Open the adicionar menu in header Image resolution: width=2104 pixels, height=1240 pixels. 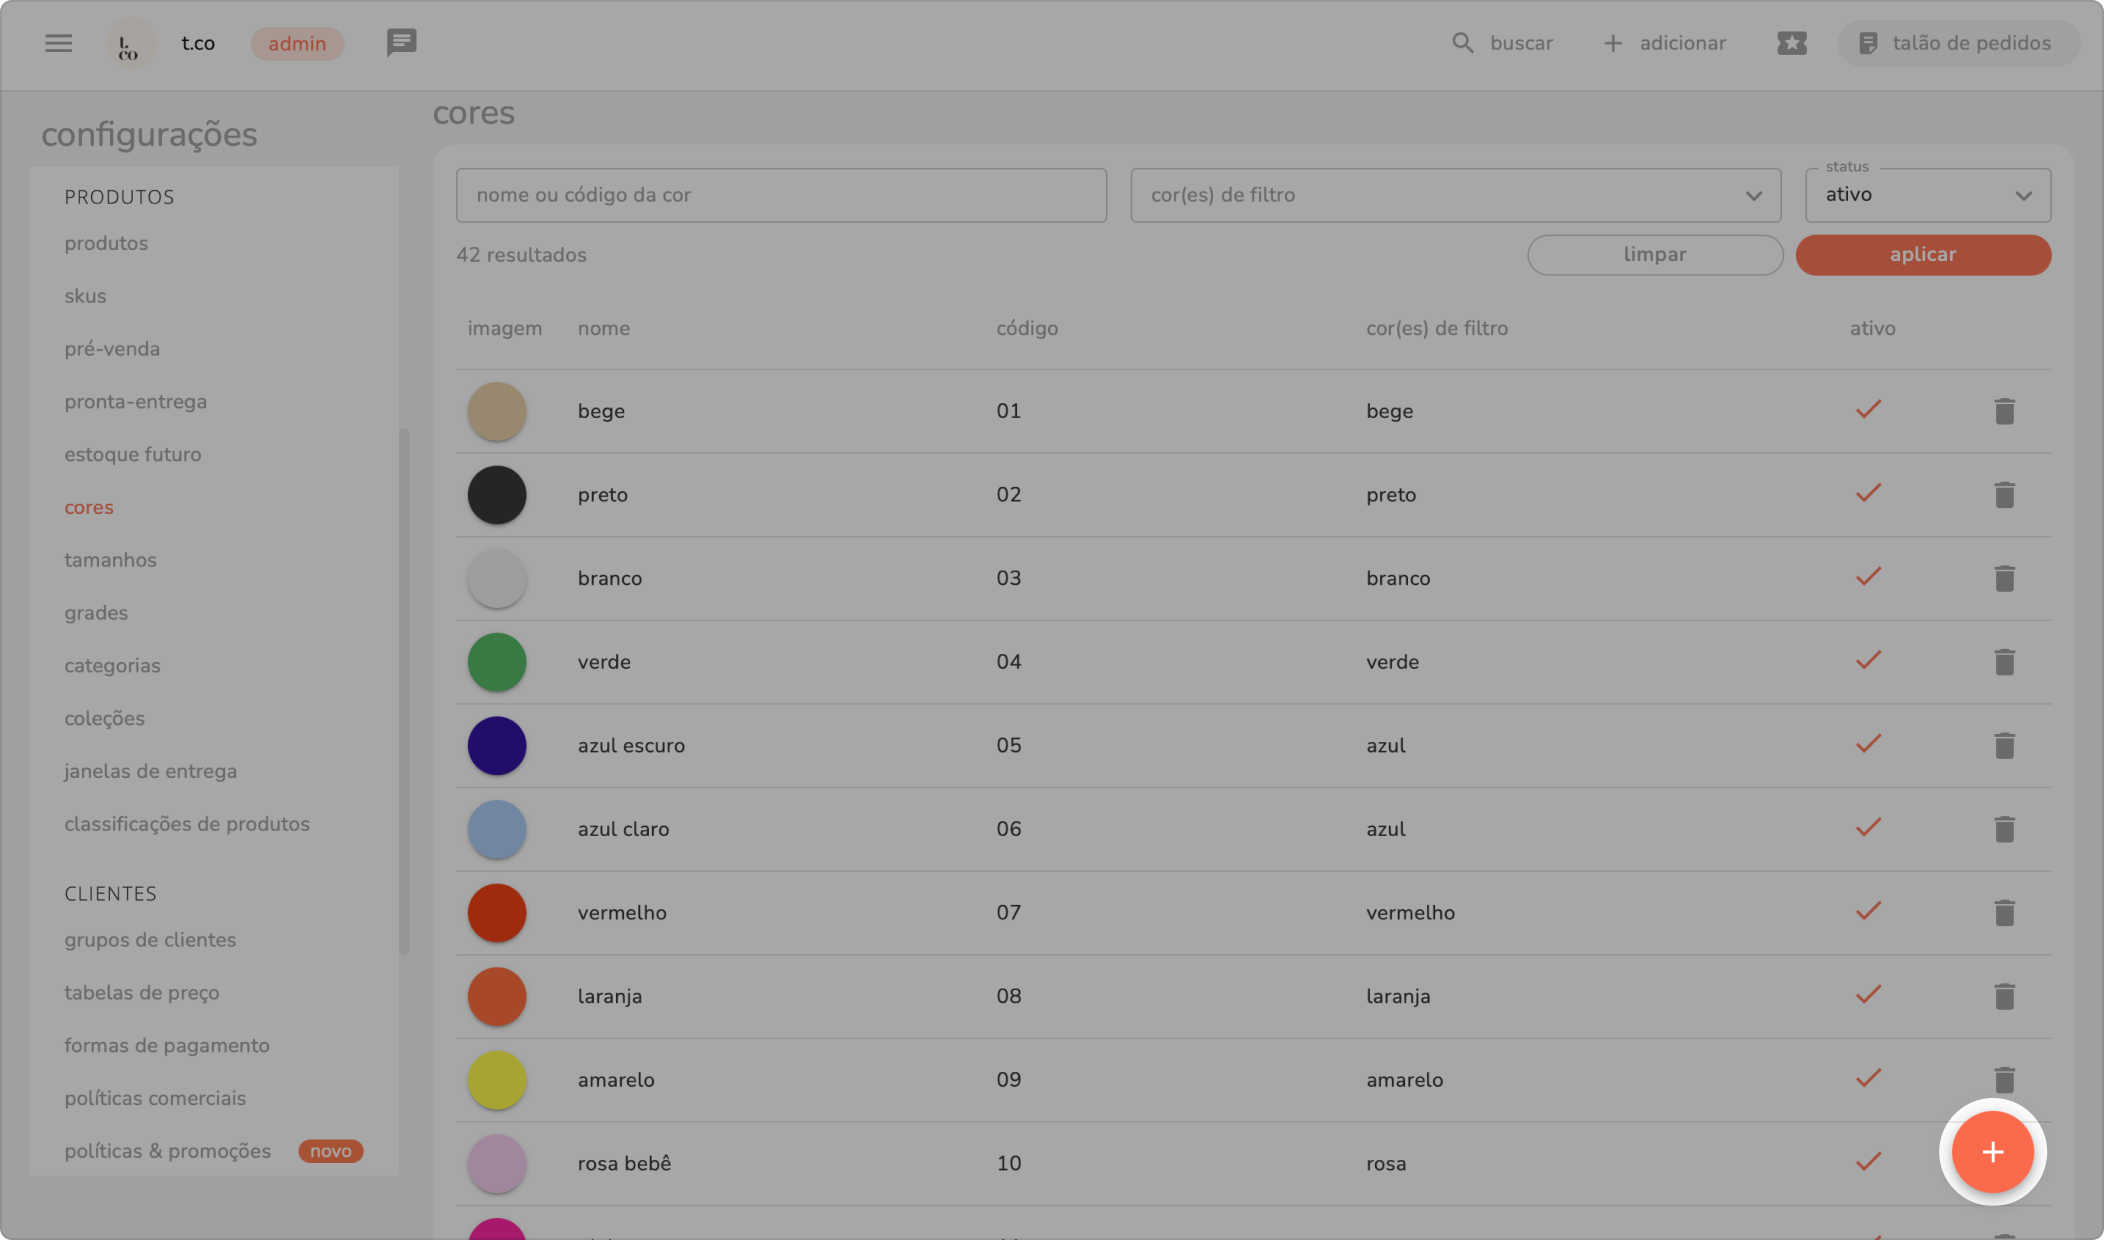pos(1665,43)
